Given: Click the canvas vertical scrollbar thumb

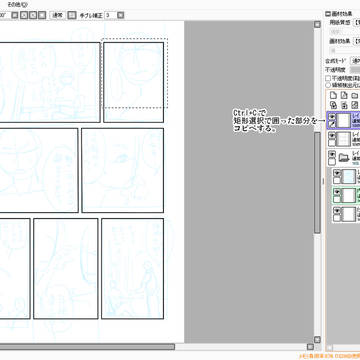Looking at the screenshot, I should coord(317,183).
